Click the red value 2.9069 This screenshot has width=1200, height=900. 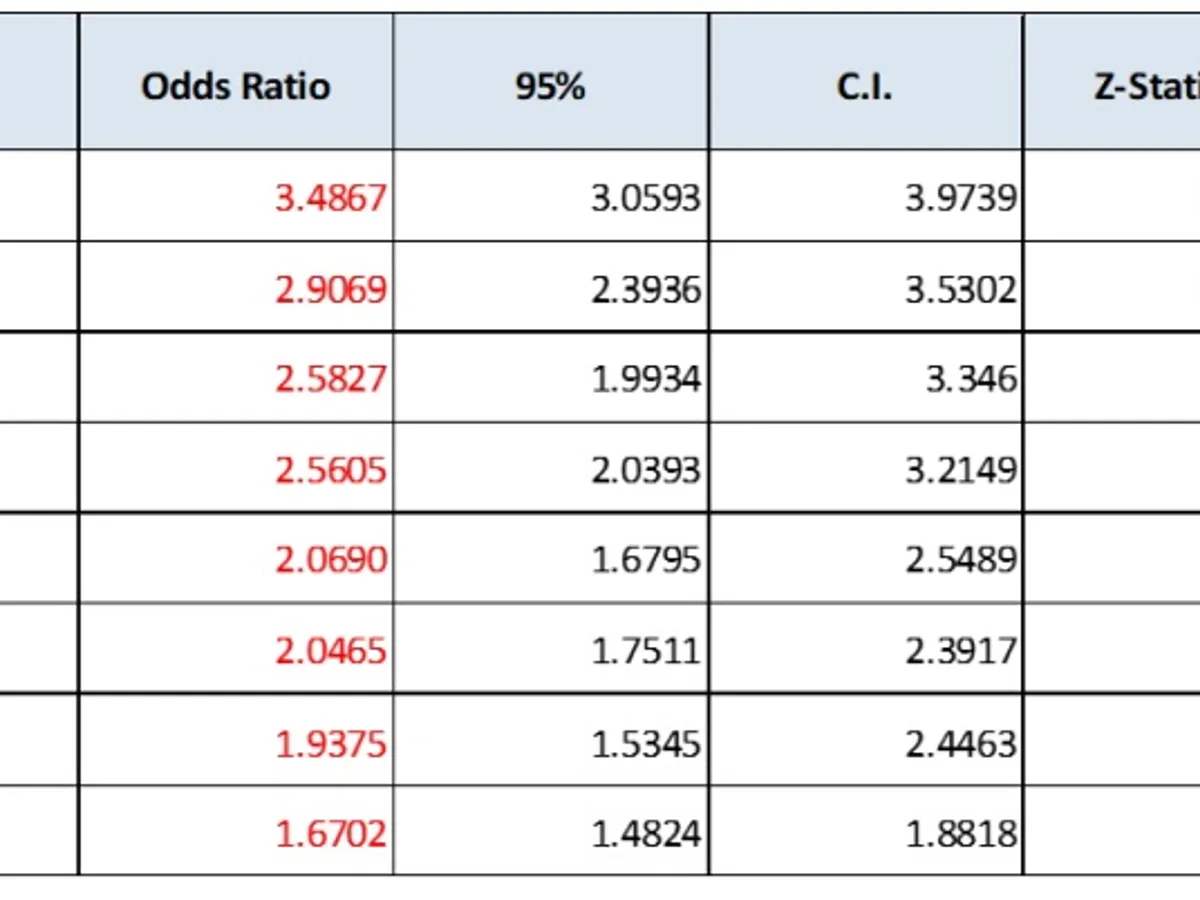tap(330, 289)
